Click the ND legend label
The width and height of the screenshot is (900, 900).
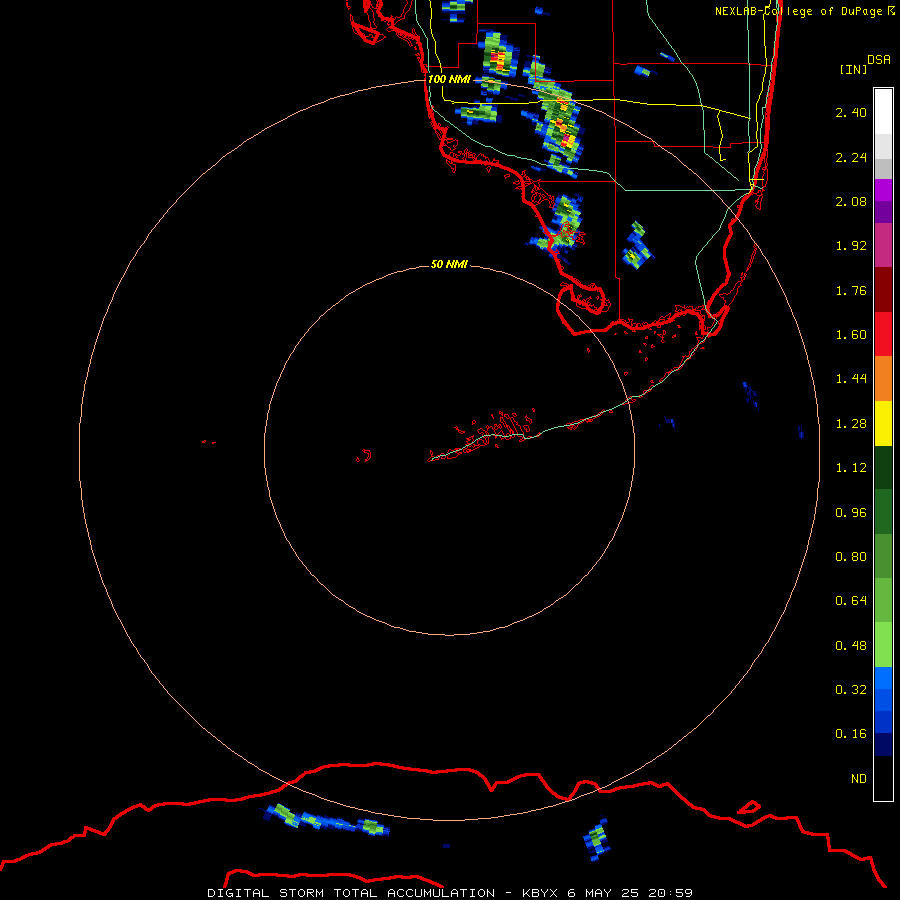tap(859, 779)
